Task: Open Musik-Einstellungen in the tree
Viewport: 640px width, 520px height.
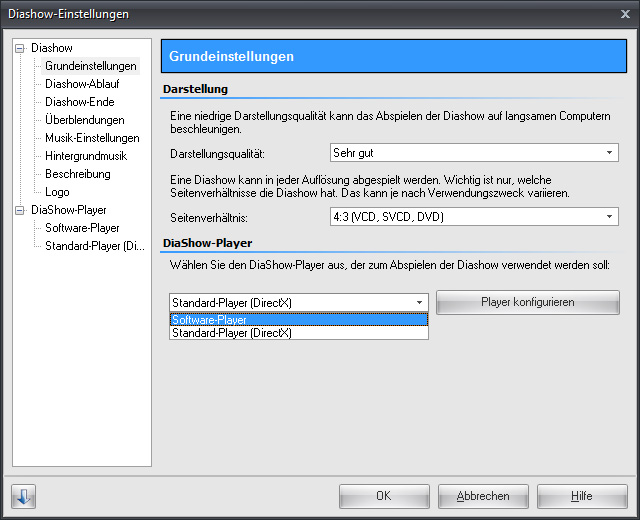Action: [x=92, y=138]
